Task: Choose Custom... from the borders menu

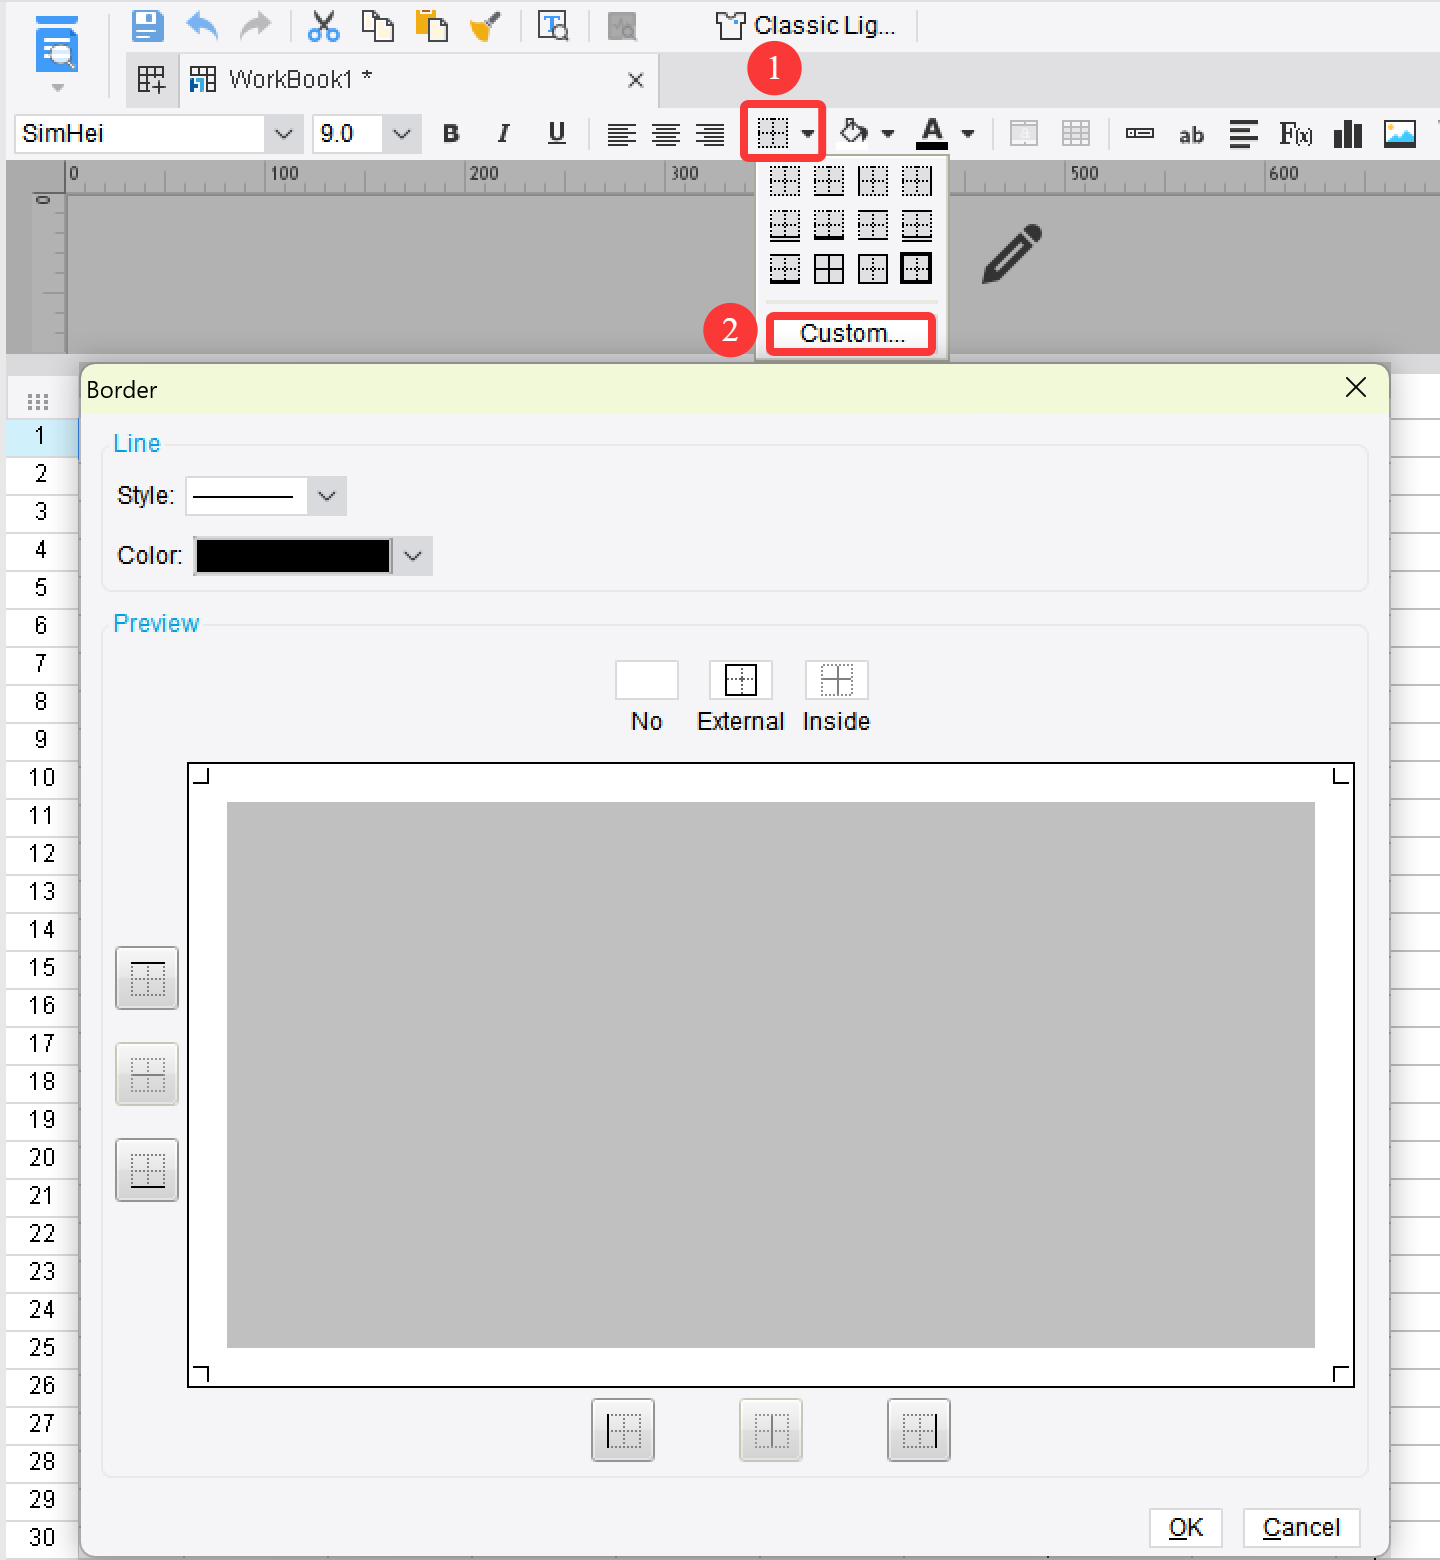Action: pyautogui.click(x=850, y=332)
